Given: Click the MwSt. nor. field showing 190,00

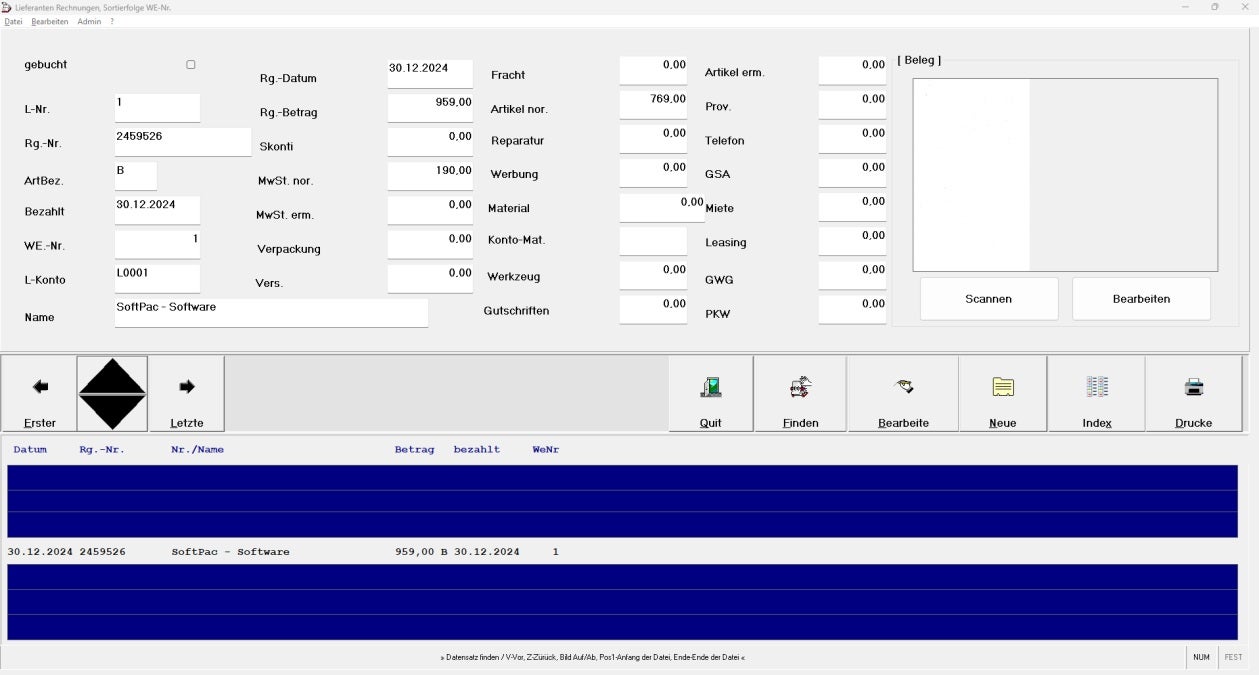Looking at the screenshot, I should pos(430,176).
